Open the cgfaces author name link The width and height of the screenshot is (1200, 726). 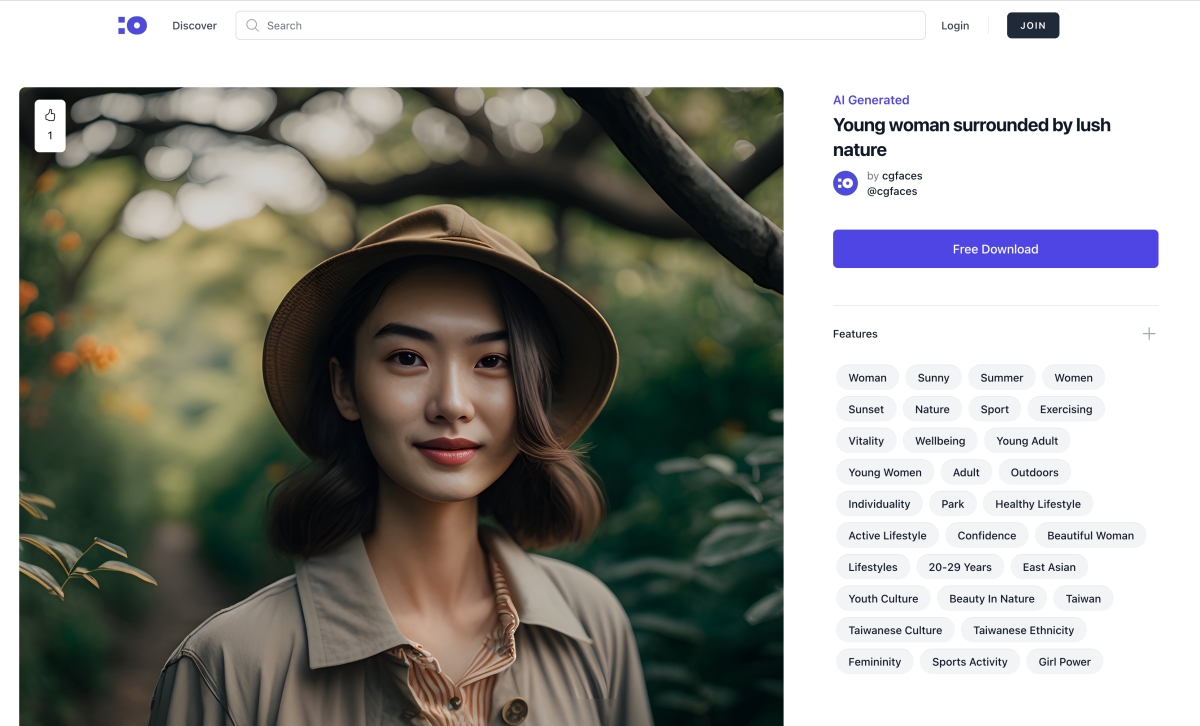(x=902, y=176)
